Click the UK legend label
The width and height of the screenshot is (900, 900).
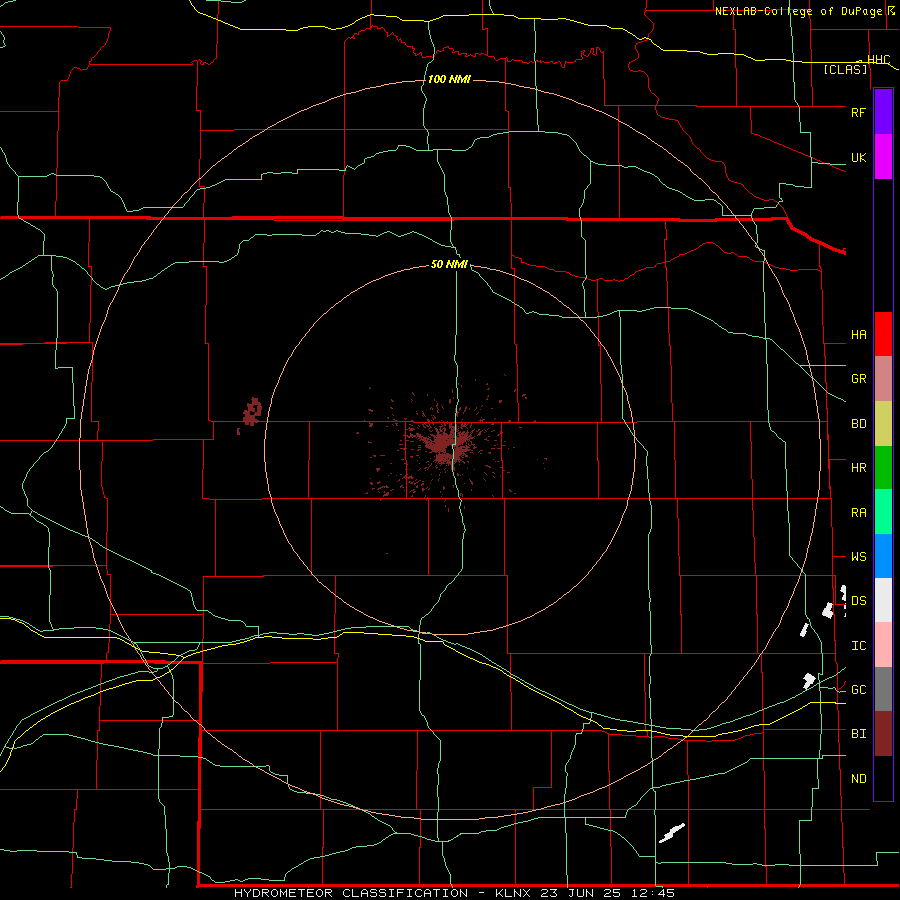coord(858,157)
